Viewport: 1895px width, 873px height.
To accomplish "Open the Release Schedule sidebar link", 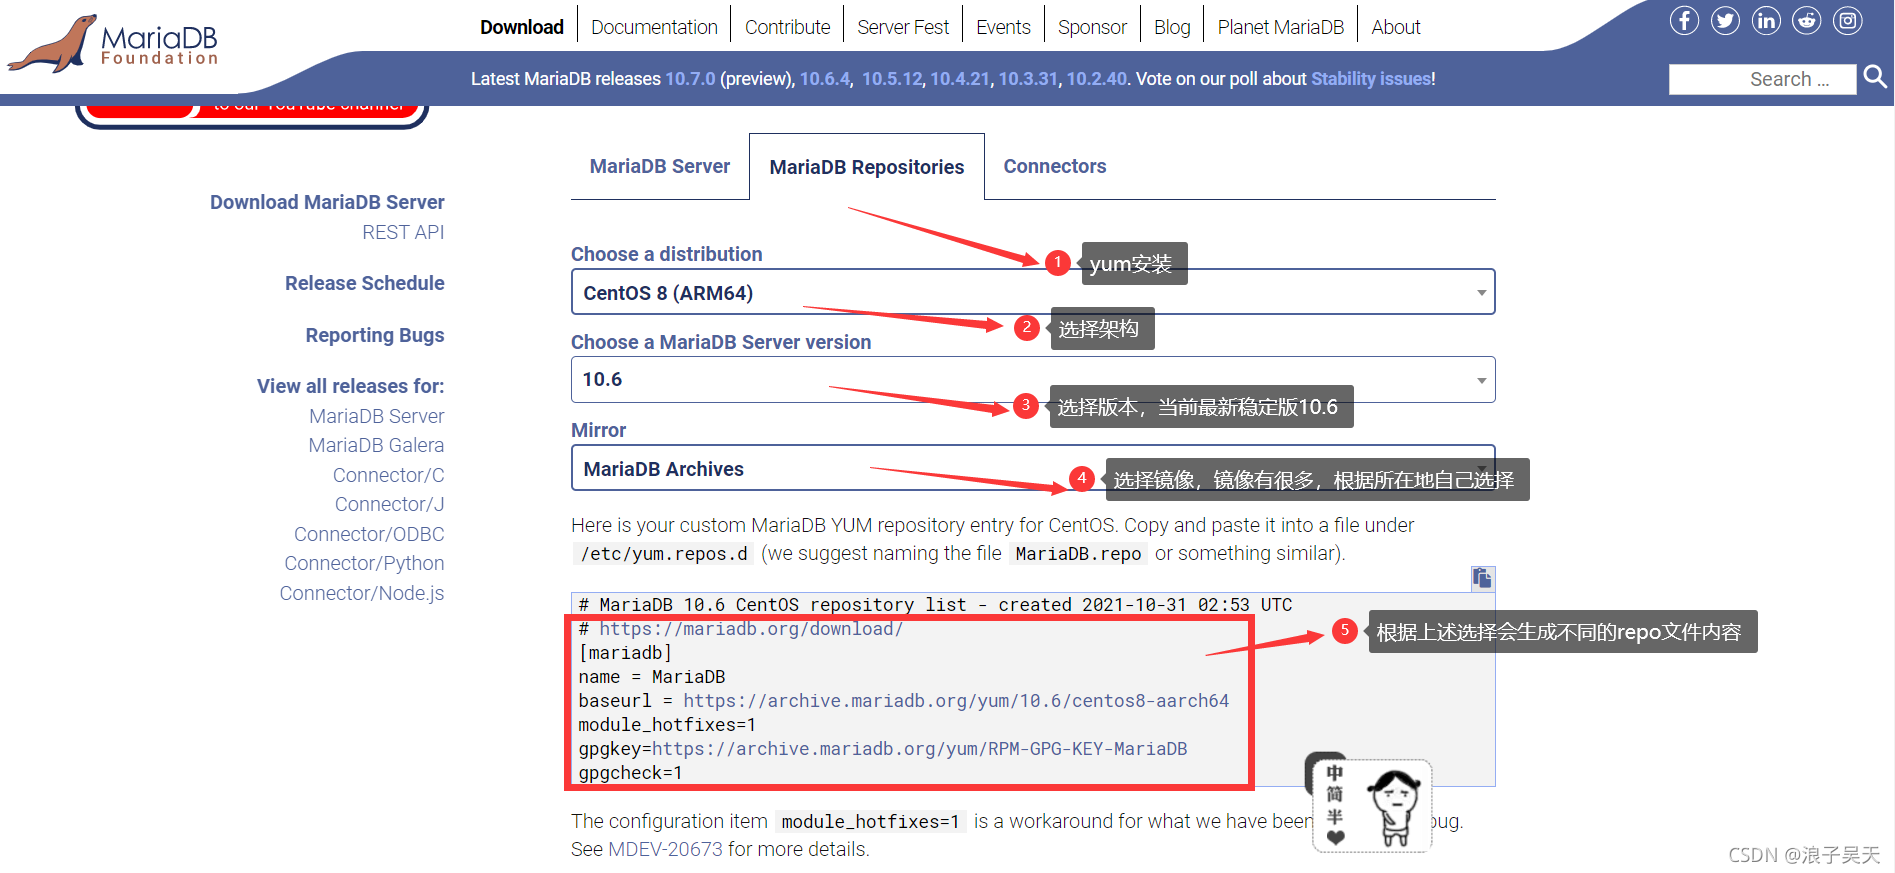I will [365, 283].
